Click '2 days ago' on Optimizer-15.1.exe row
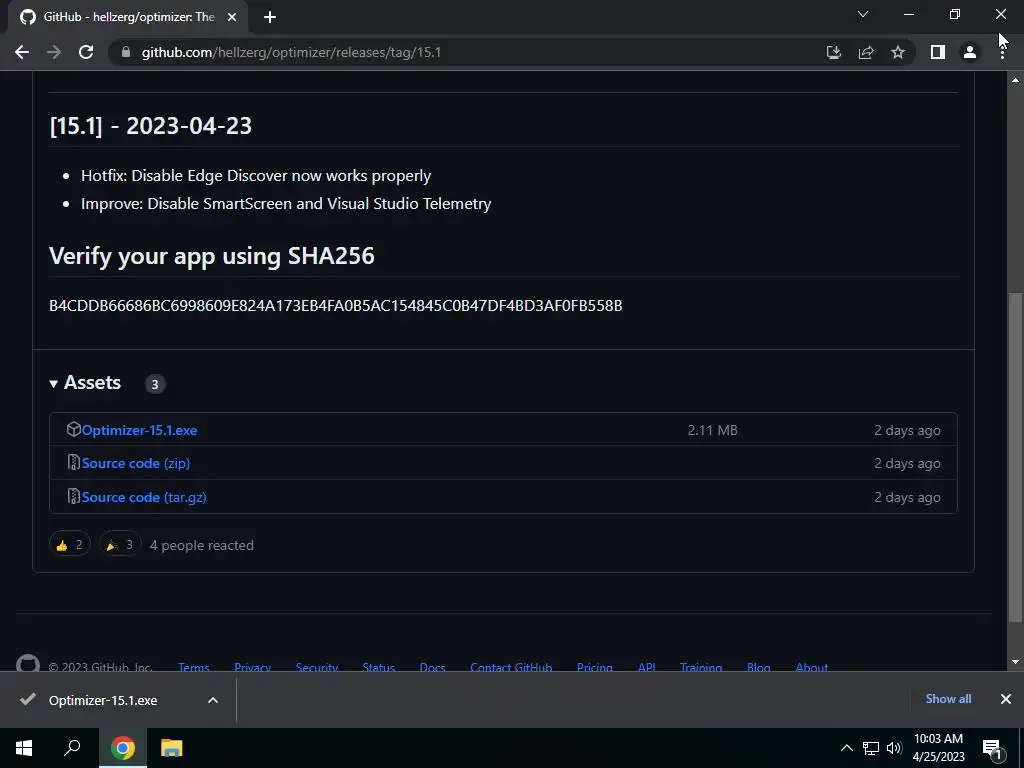The width and height of the screenshot is (1024, 768). coord(907,430)
